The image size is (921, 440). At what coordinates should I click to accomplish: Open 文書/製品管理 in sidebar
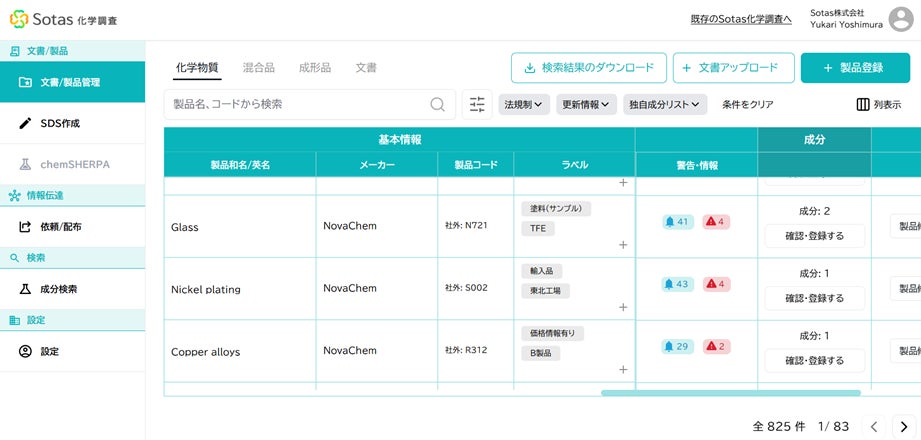(x=72, y=82)
